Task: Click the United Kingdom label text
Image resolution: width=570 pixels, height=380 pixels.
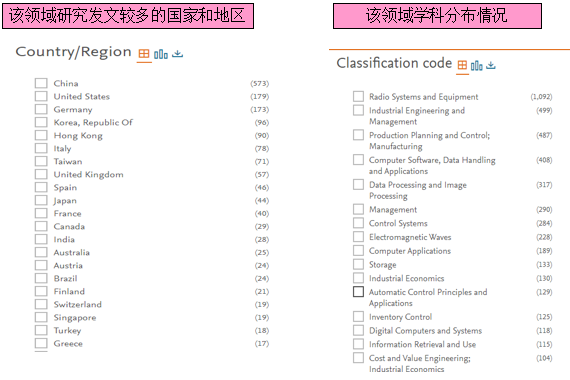Action: click(x=88, y=175)
